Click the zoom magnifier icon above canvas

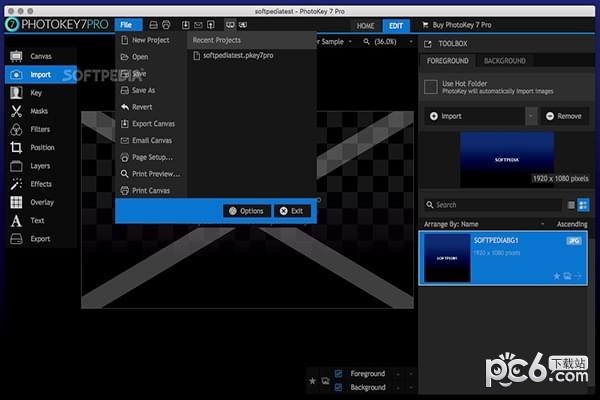[x=367, y=41]
